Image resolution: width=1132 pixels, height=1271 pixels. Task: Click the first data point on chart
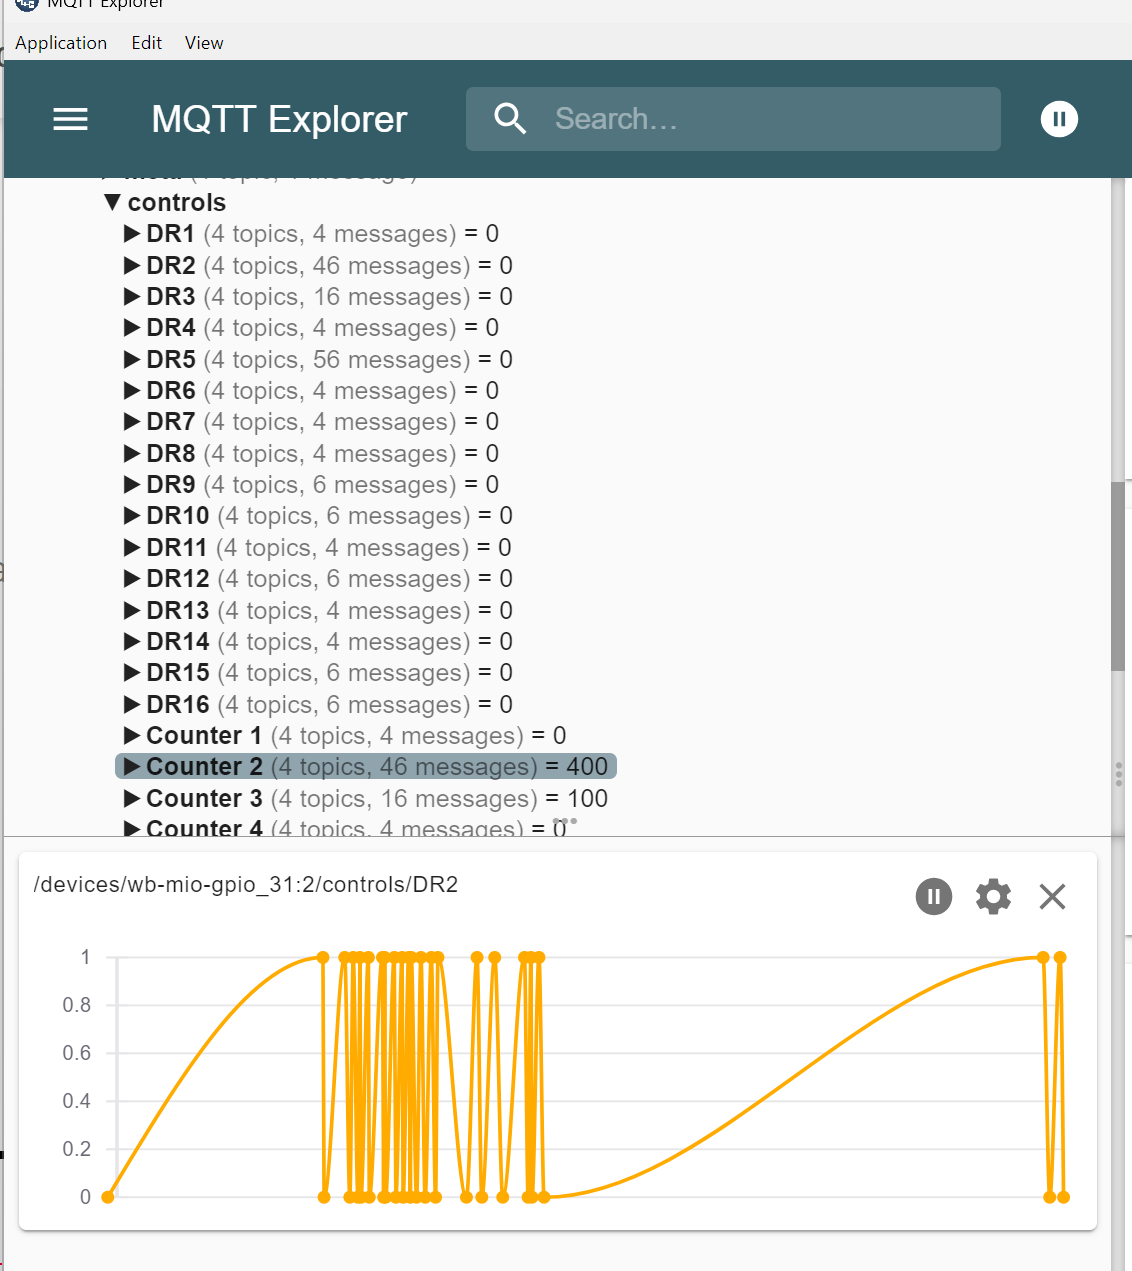click(x=108, y=1197)
